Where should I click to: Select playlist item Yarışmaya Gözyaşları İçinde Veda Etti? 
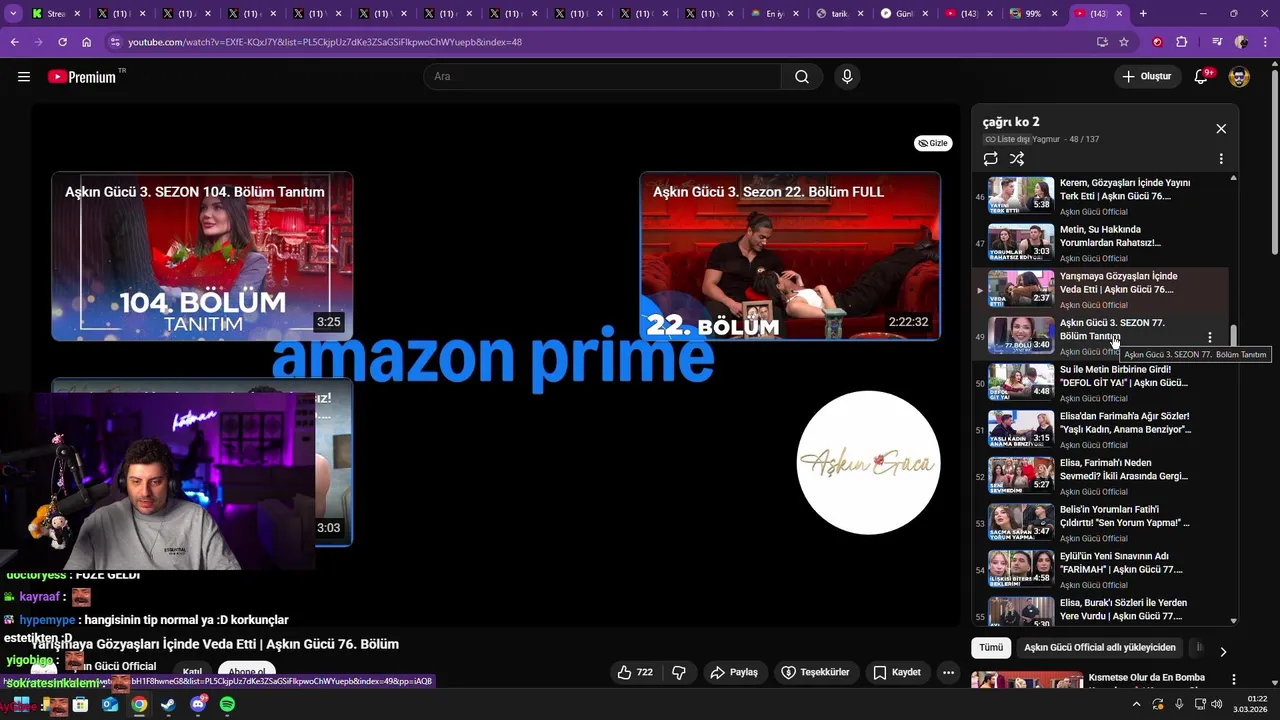pyautogui.click(x=1102, y=290)
